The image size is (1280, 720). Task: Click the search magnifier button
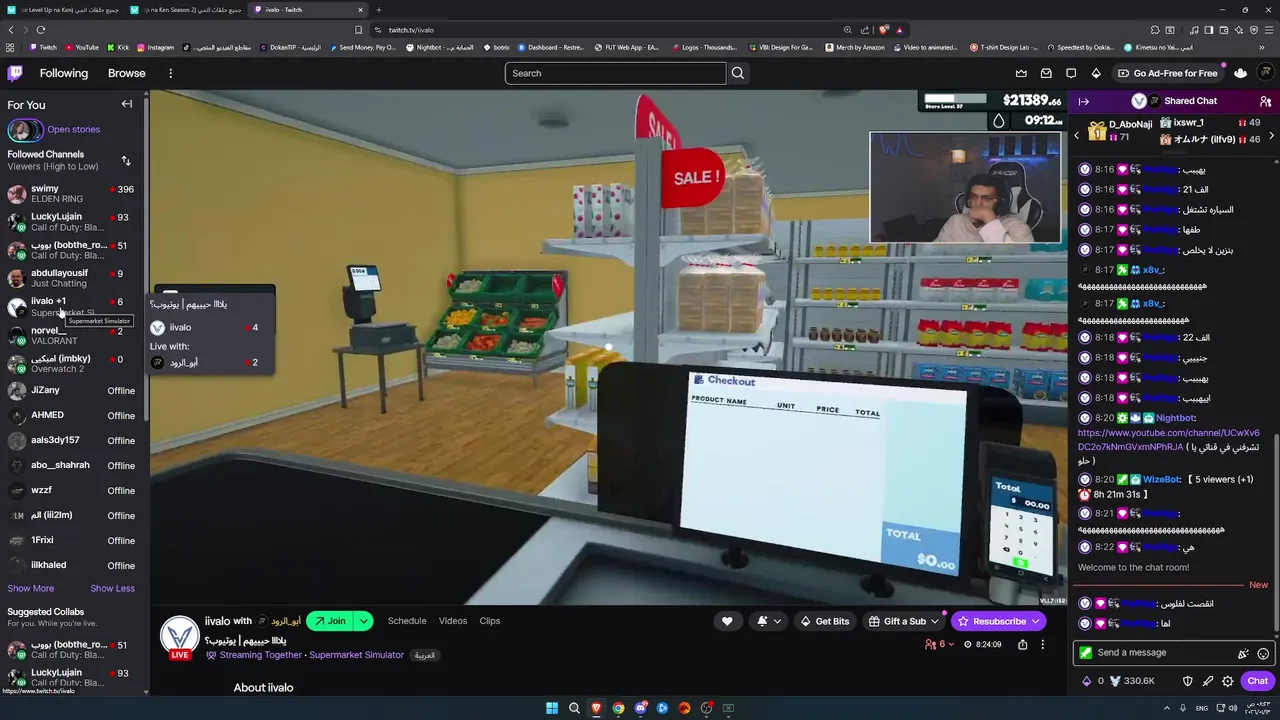(738, 73)
